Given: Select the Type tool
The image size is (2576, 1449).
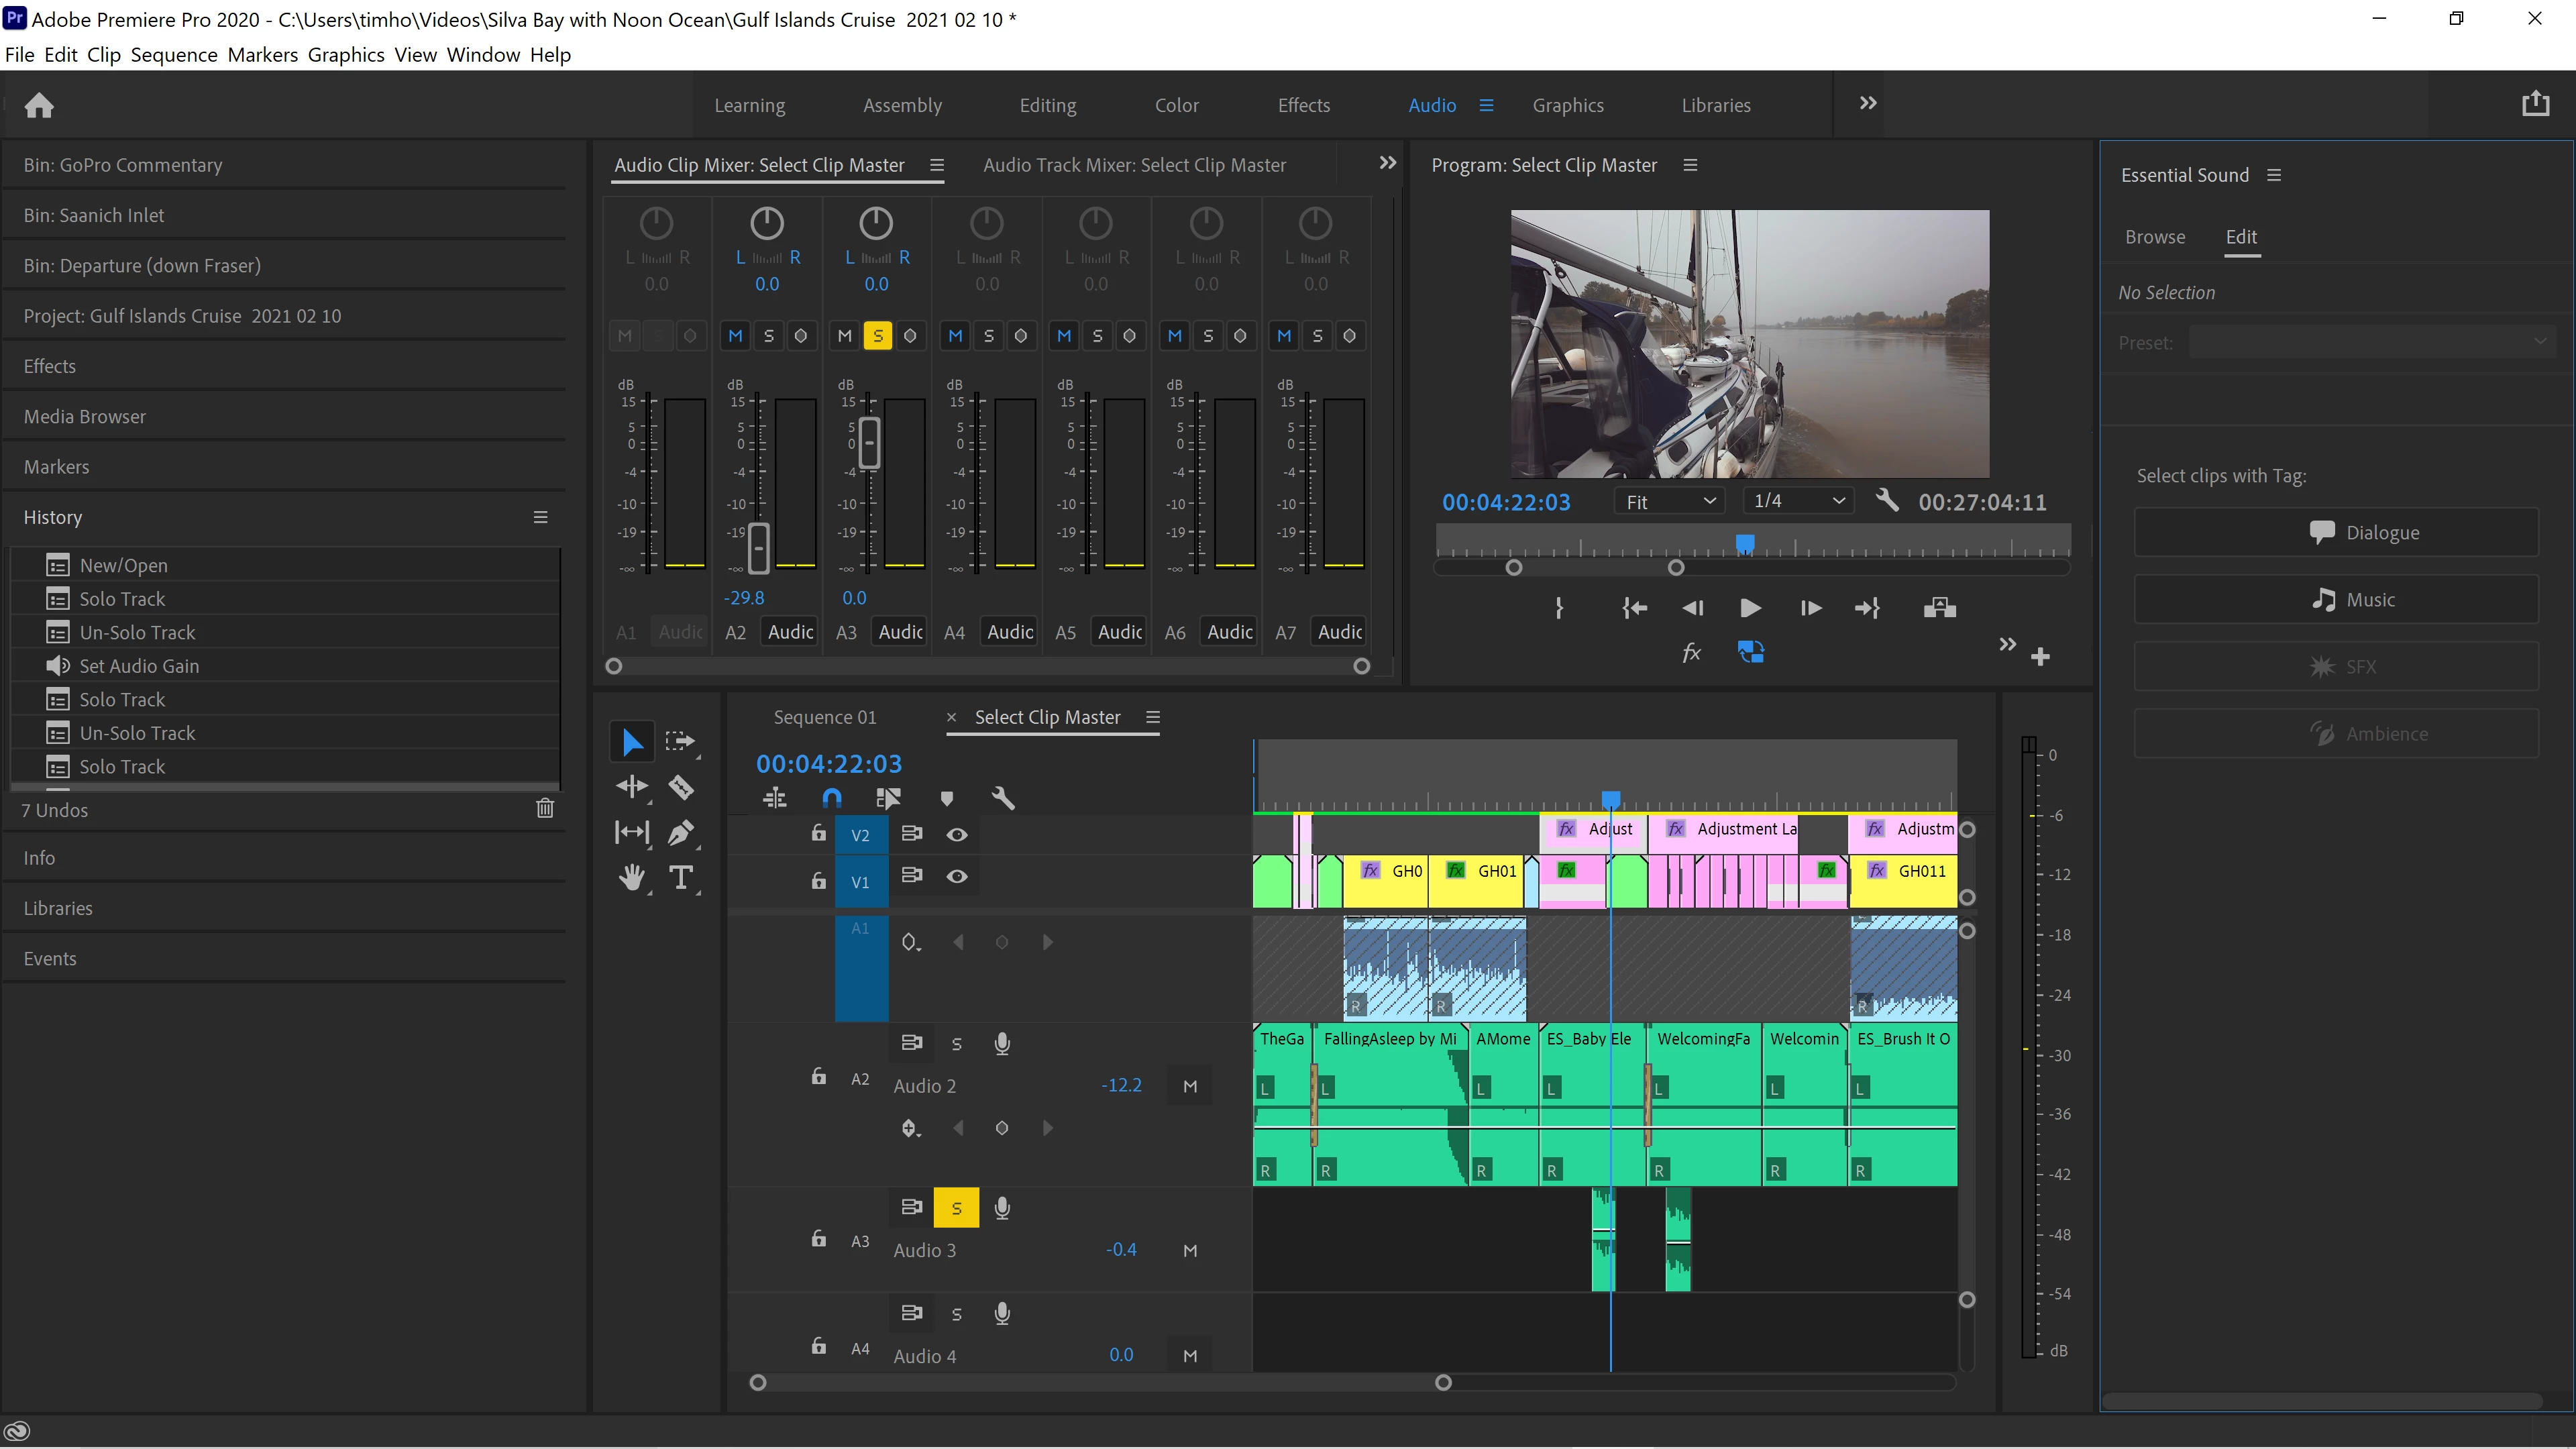Looking at the screenshot, I should tap(681, 878).
